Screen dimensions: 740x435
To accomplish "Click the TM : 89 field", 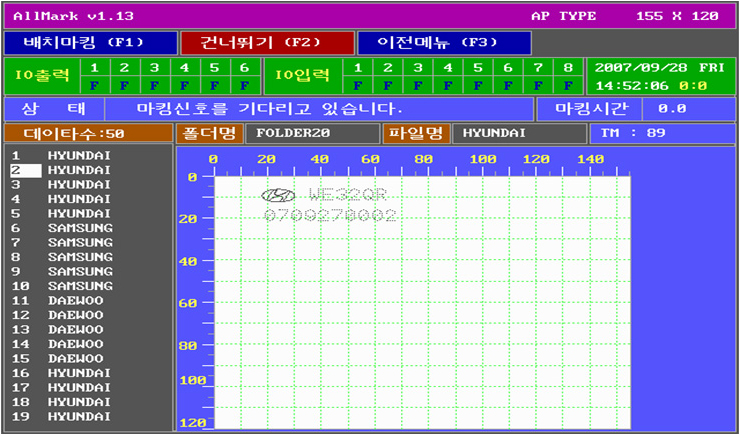I will coord(663,134).
